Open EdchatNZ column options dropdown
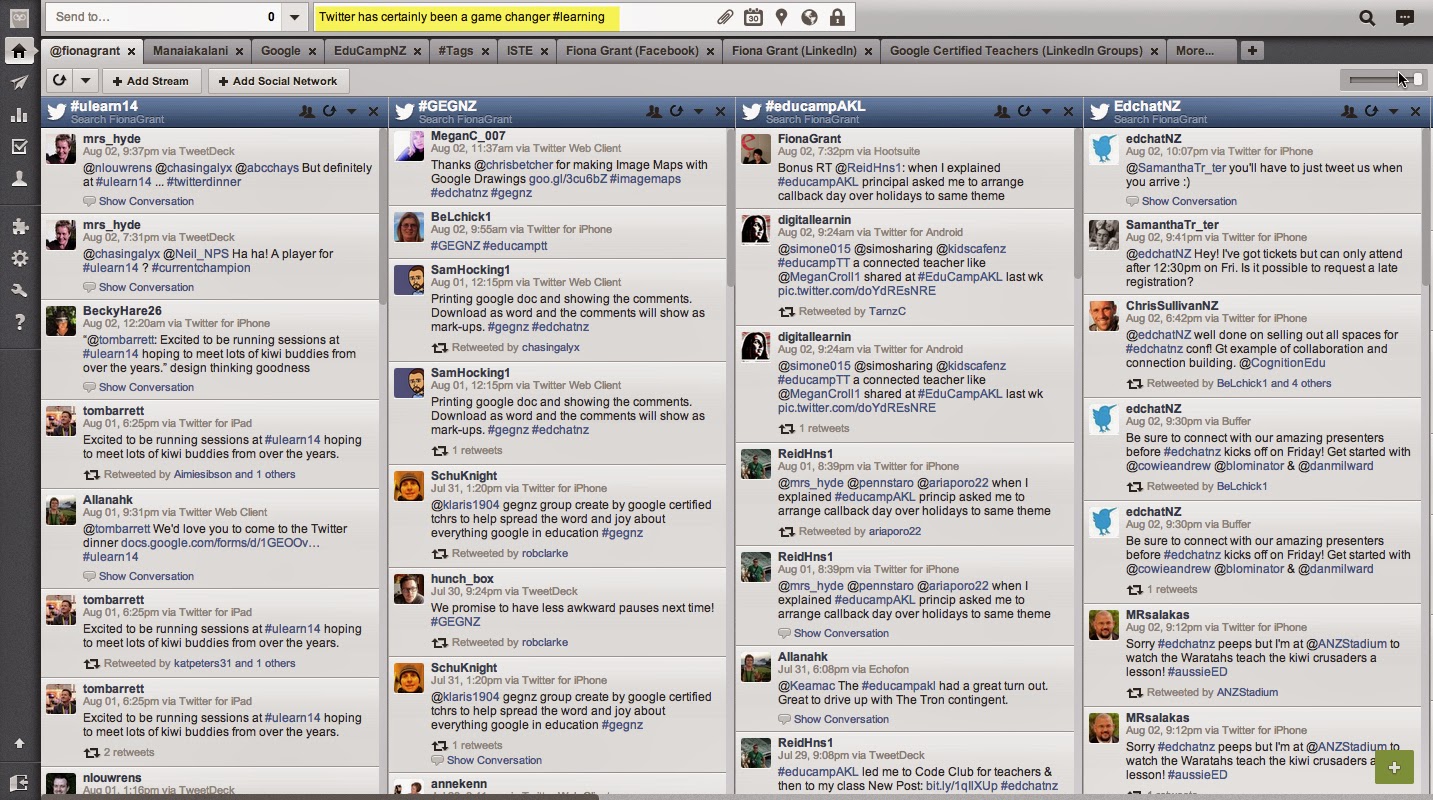Image resolution: width=1433 pixels, height=800 pixels. click(1394, 112)
